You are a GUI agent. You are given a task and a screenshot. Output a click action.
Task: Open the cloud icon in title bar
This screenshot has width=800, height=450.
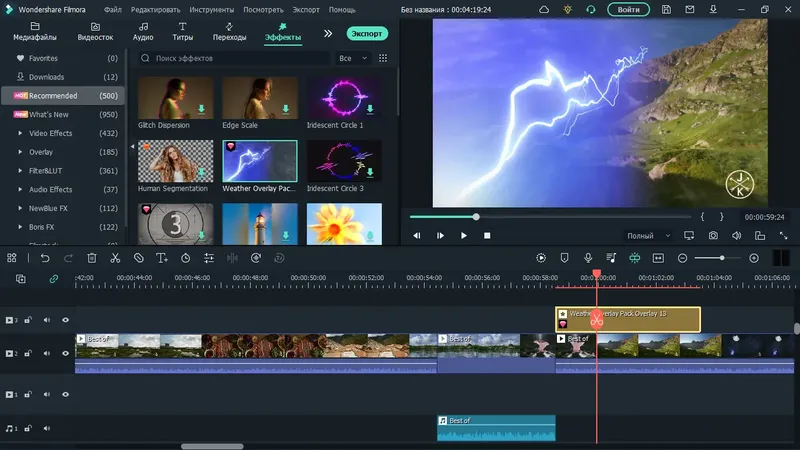click(544, 9)
